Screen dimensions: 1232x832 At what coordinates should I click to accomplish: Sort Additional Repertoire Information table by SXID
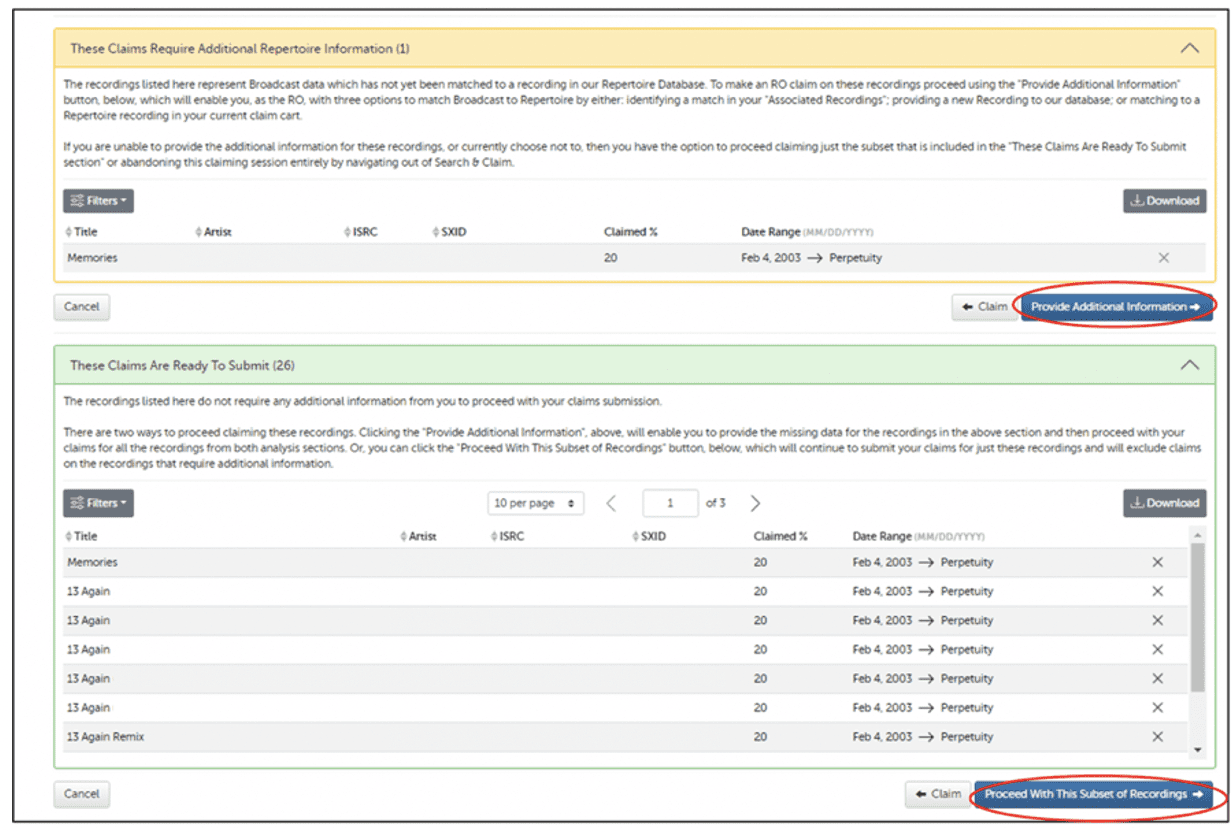(x=450, y=232)
